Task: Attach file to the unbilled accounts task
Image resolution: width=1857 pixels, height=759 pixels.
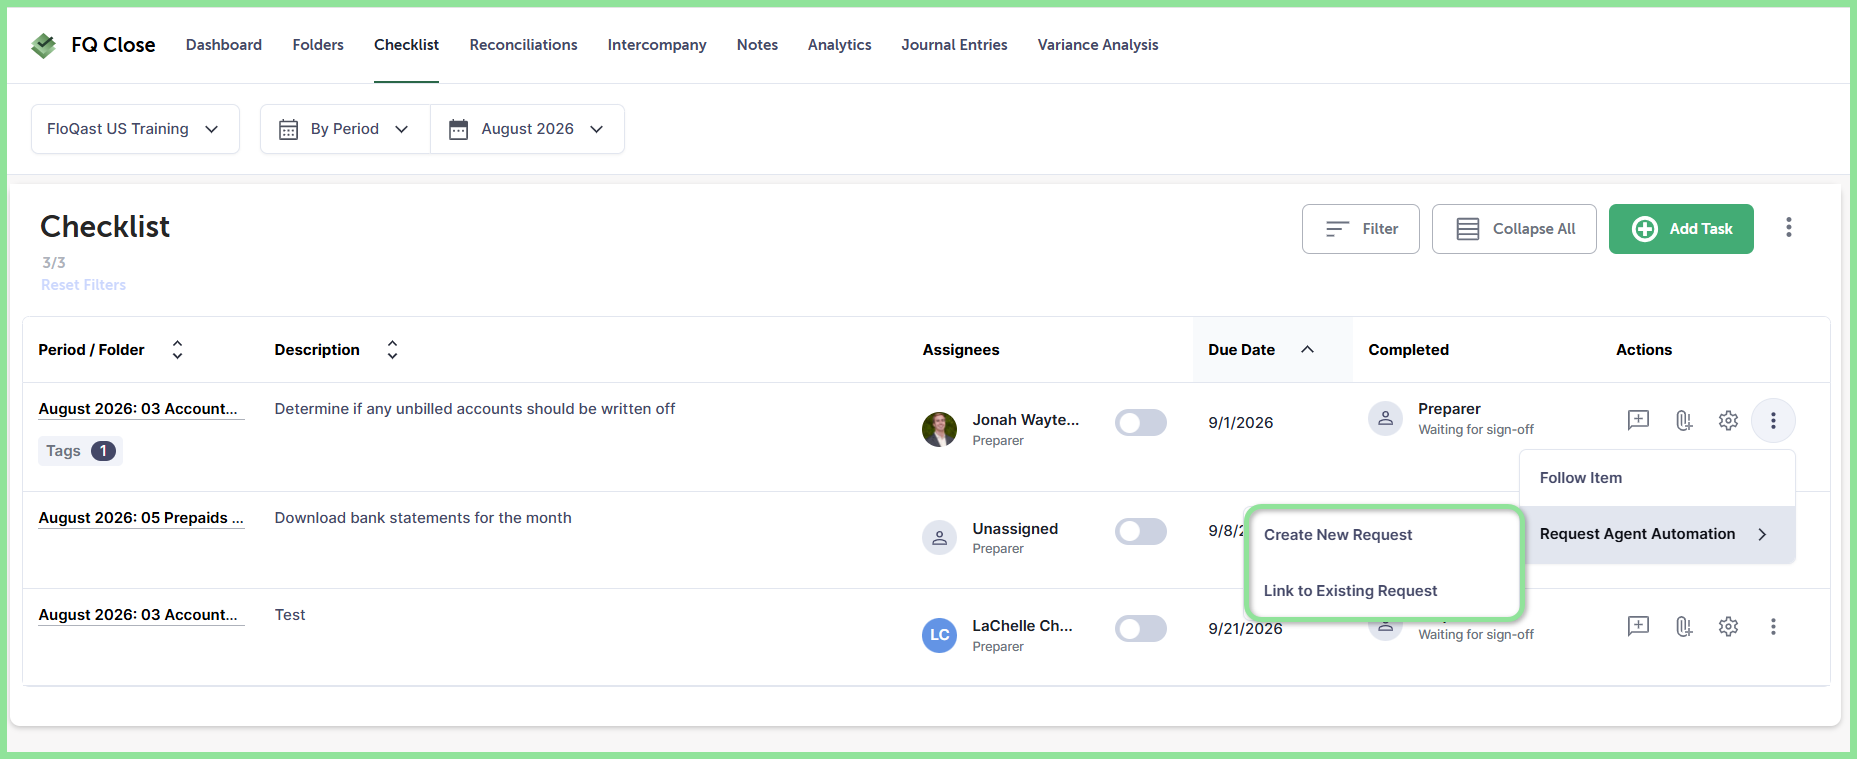Action: click(x=1684, y=420)
